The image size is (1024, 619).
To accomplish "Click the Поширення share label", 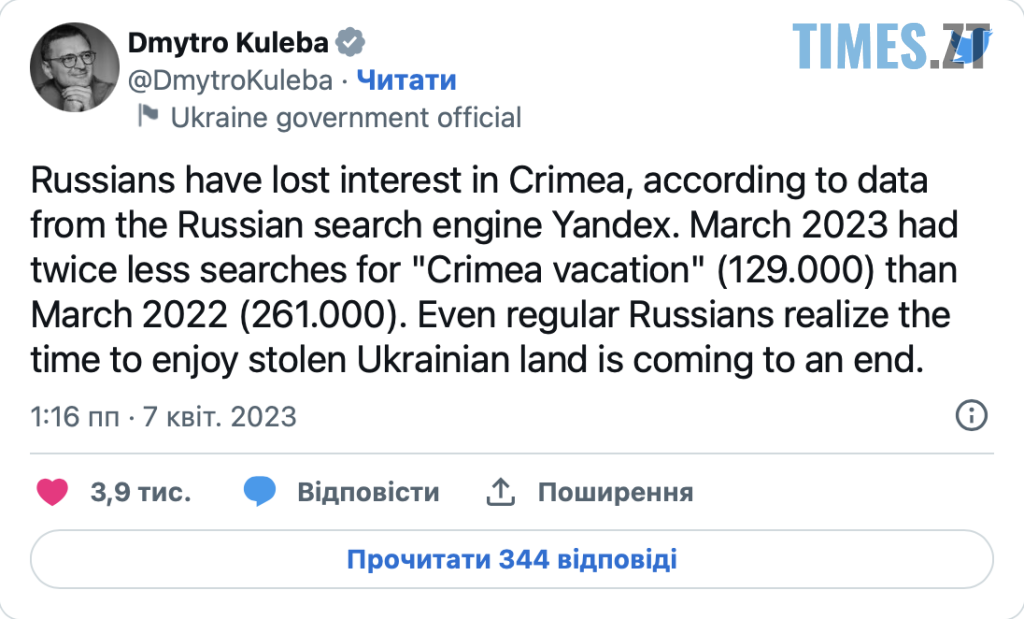I will click(x=615, y=492).
